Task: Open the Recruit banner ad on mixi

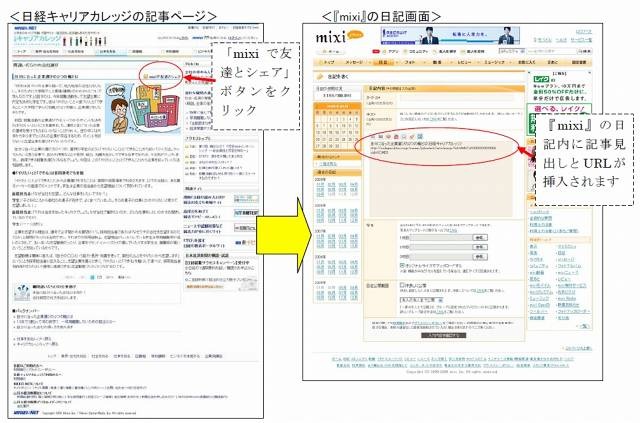Action: pyautogui.click(x=450, y=36)
